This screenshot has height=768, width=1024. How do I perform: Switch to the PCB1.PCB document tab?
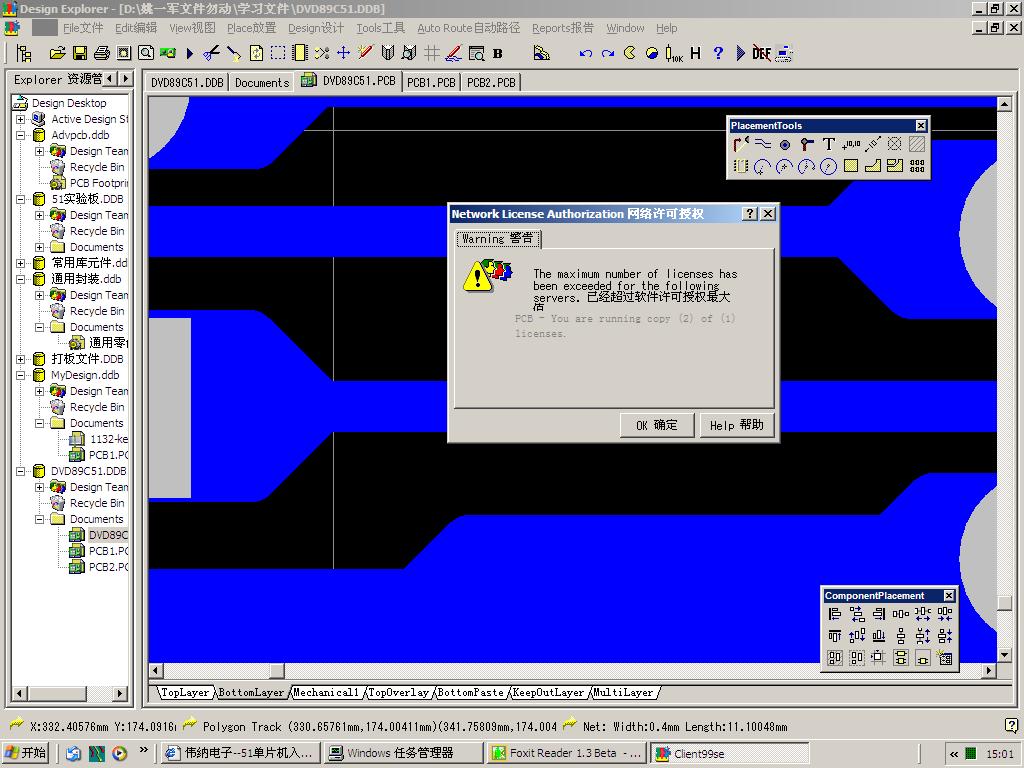click(x=431, y=83)
